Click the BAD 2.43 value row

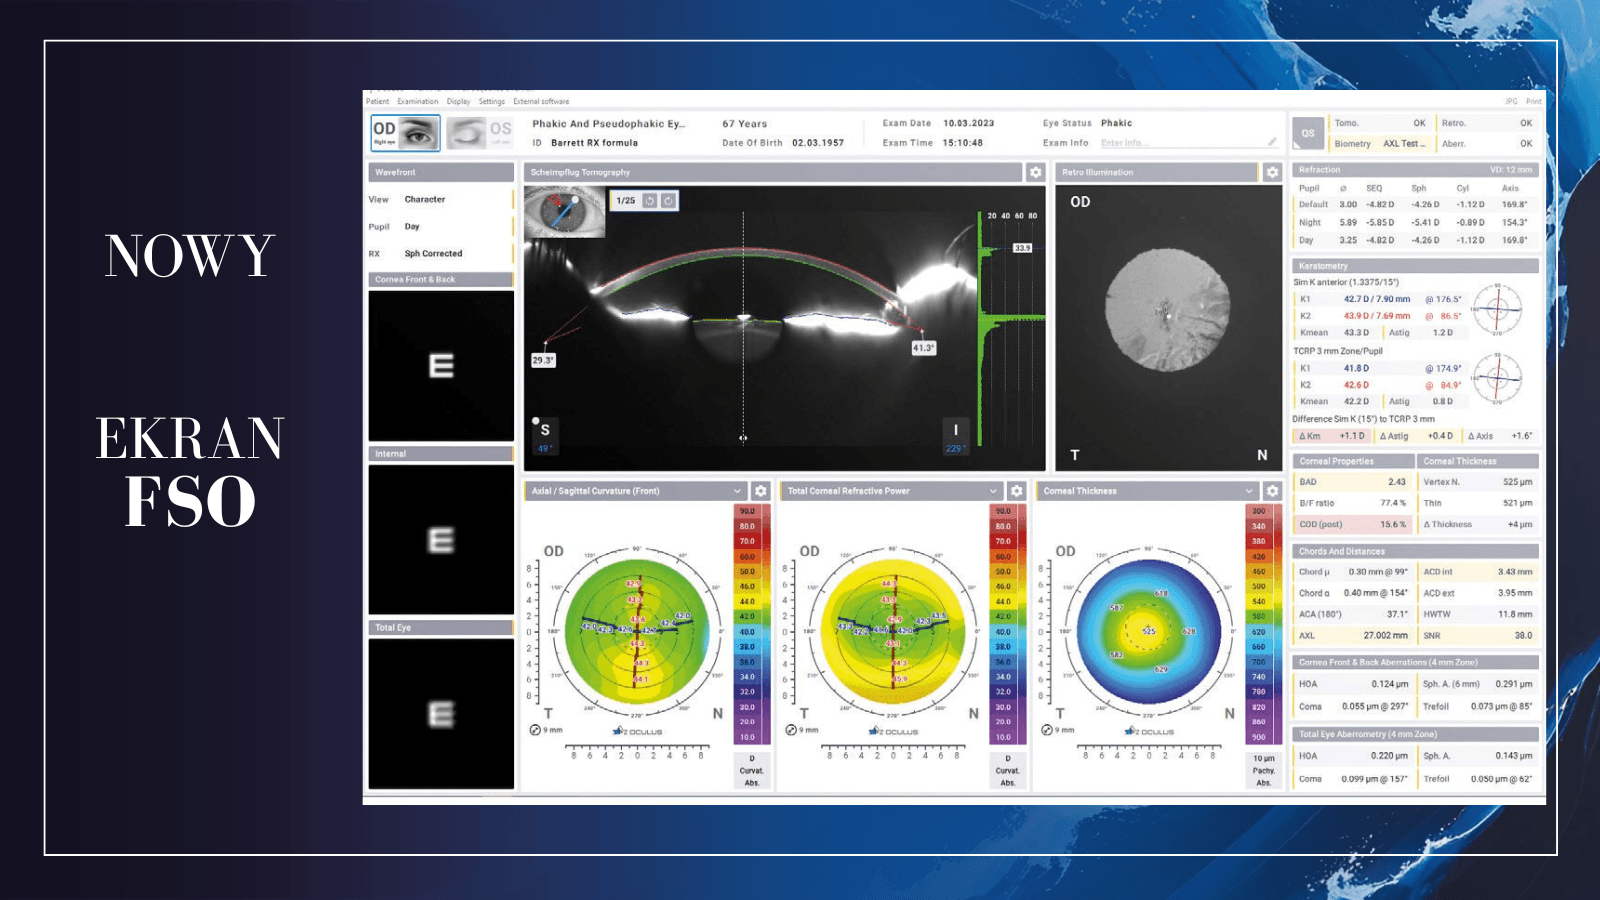pos(1353,482)
